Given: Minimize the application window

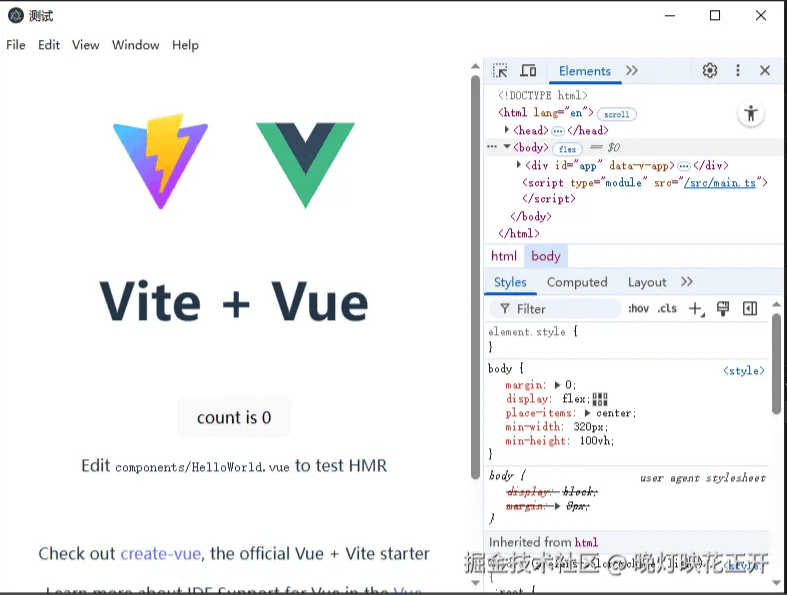Looking at the screenshot, I should pyautogui.click(x=670, y=16).
